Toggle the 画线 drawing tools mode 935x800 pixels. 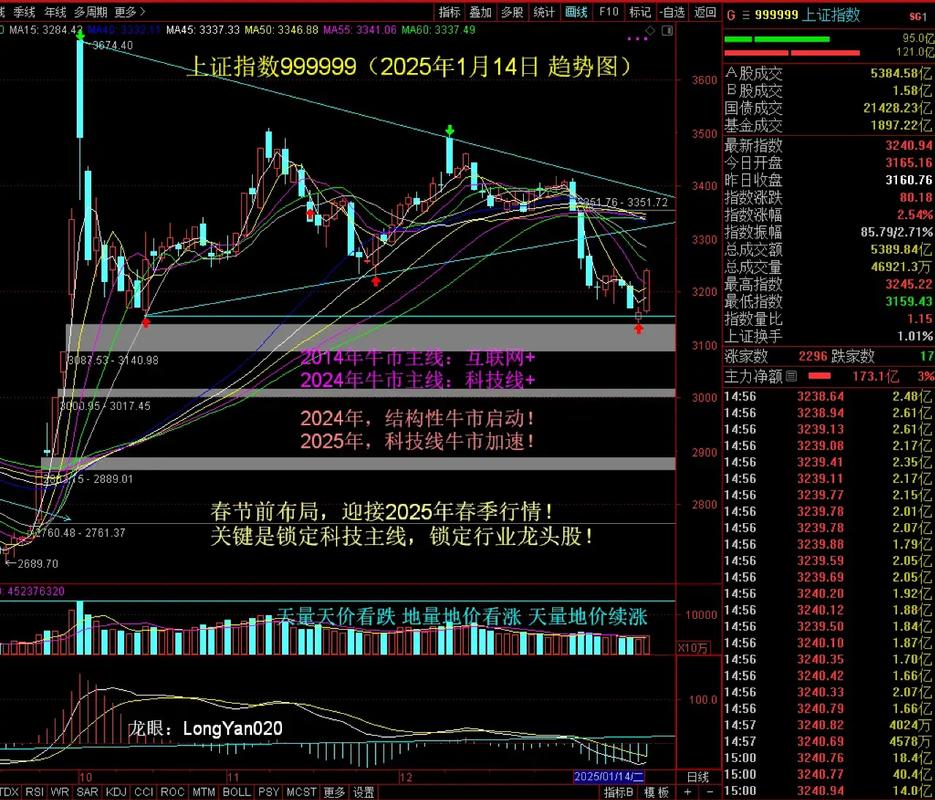point(576,12)
